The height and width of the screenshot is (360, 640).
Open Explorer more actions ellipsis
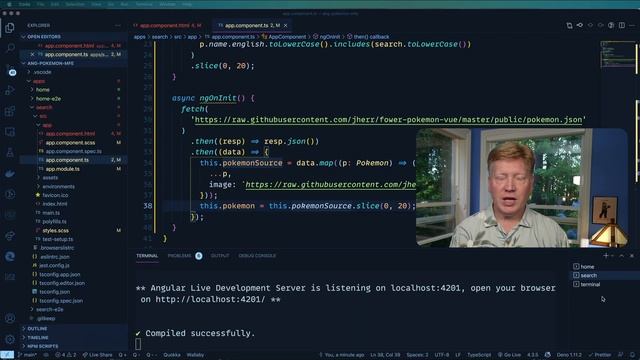pos(118,25)
